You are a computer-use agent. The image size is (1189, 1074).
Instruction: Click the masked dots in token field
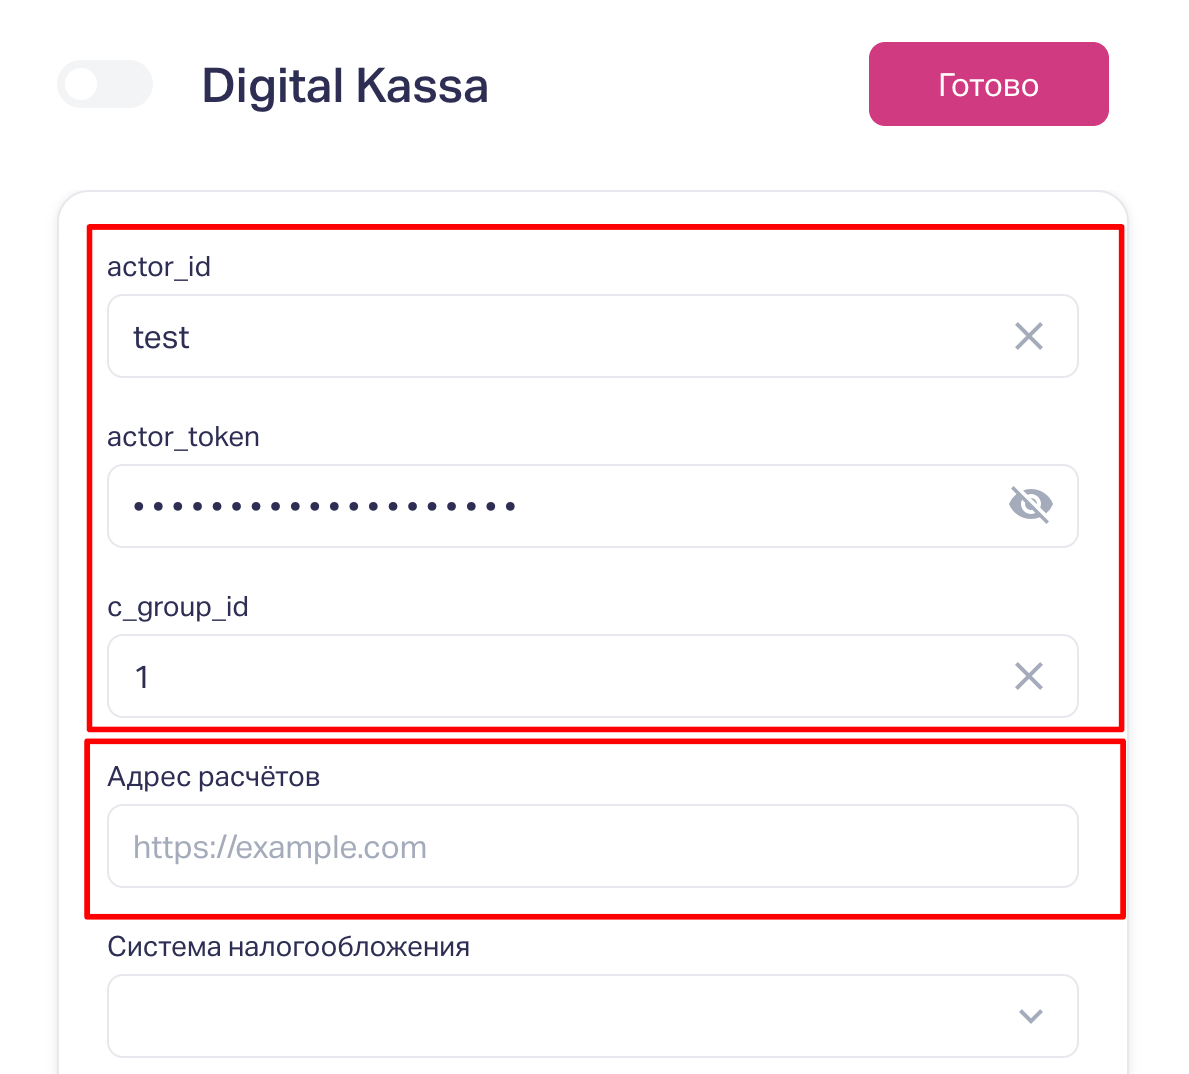[x=324, y=507]
